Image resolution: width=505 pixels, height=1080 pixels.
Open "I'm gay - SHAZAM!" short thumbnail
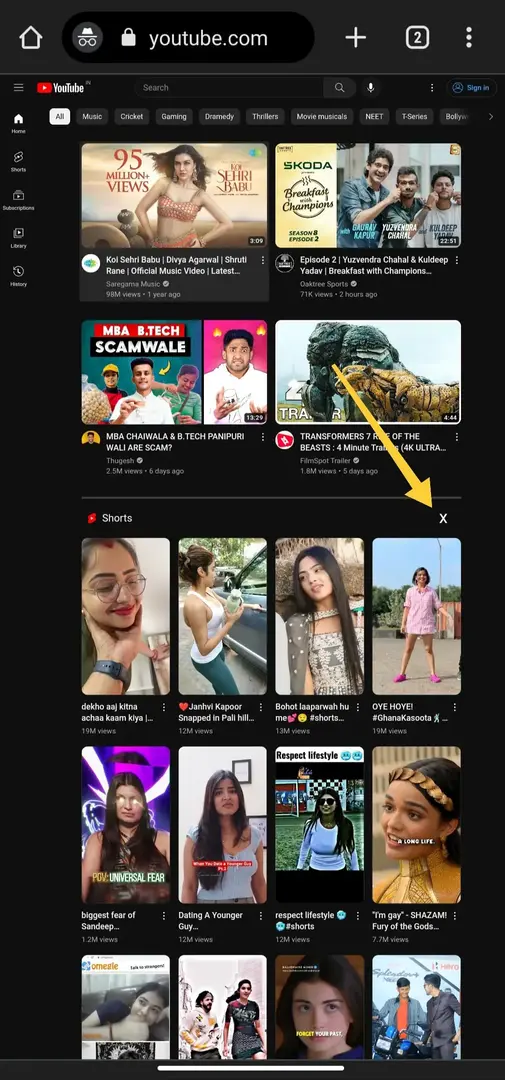[x=417, y=824]
